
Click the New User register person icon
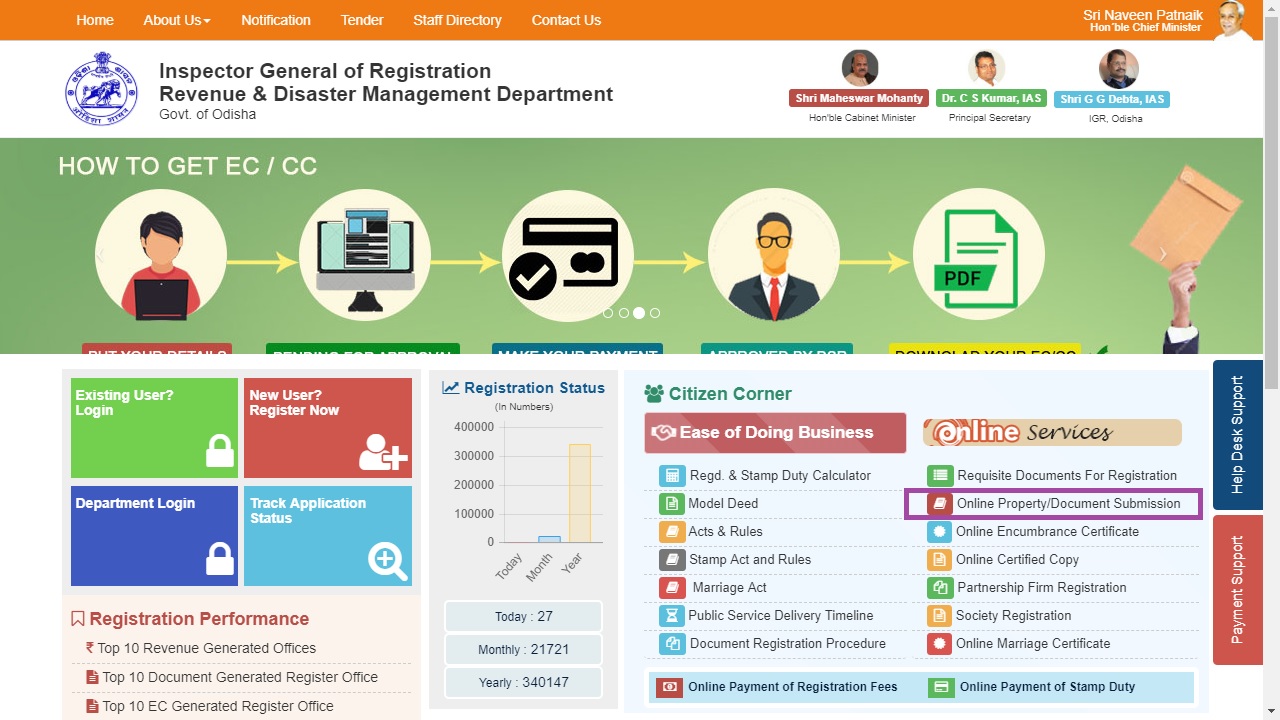[383, 452]
